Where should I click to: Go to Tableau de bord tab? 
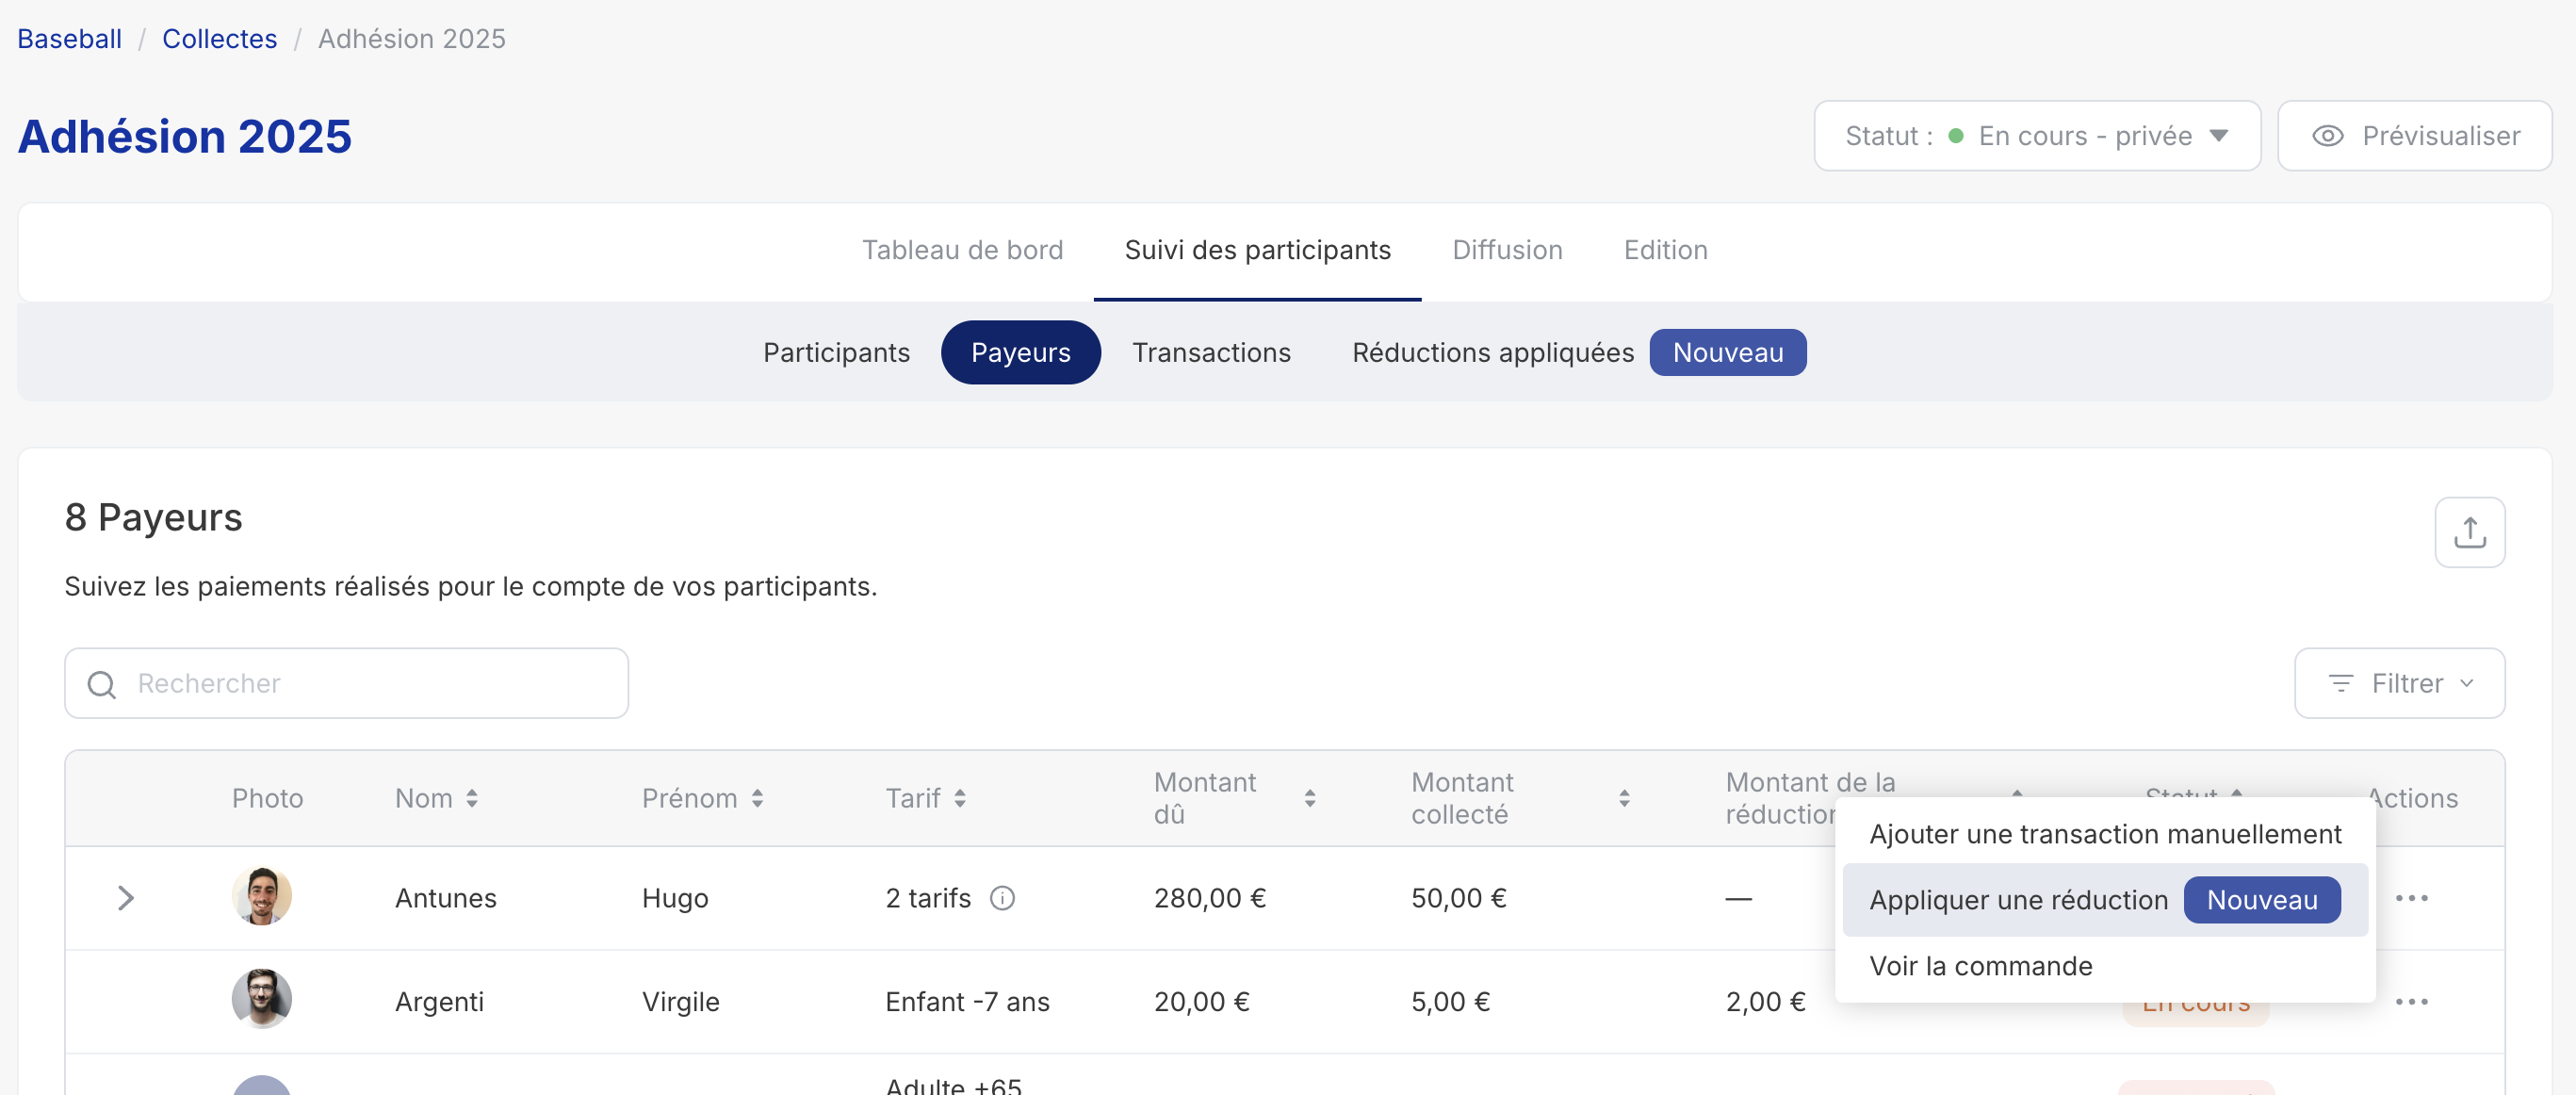962,250
